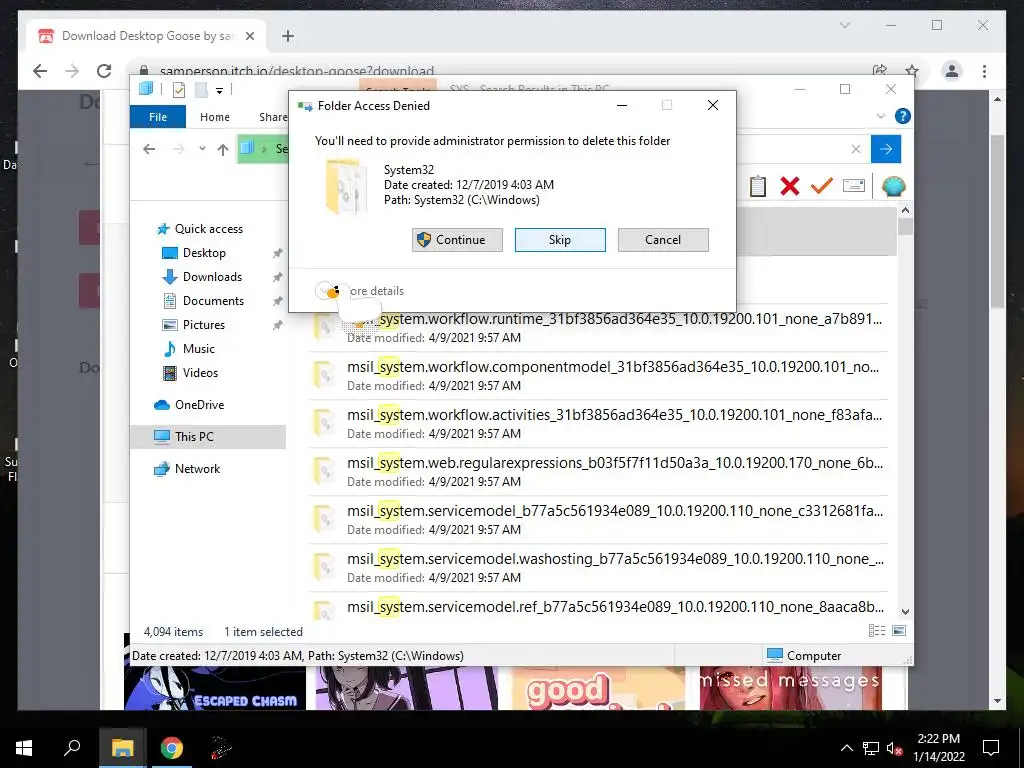This screenshot has width=1024, height=768.
Task: Clear the Explorer search box
Action: [x=856, y=149]
